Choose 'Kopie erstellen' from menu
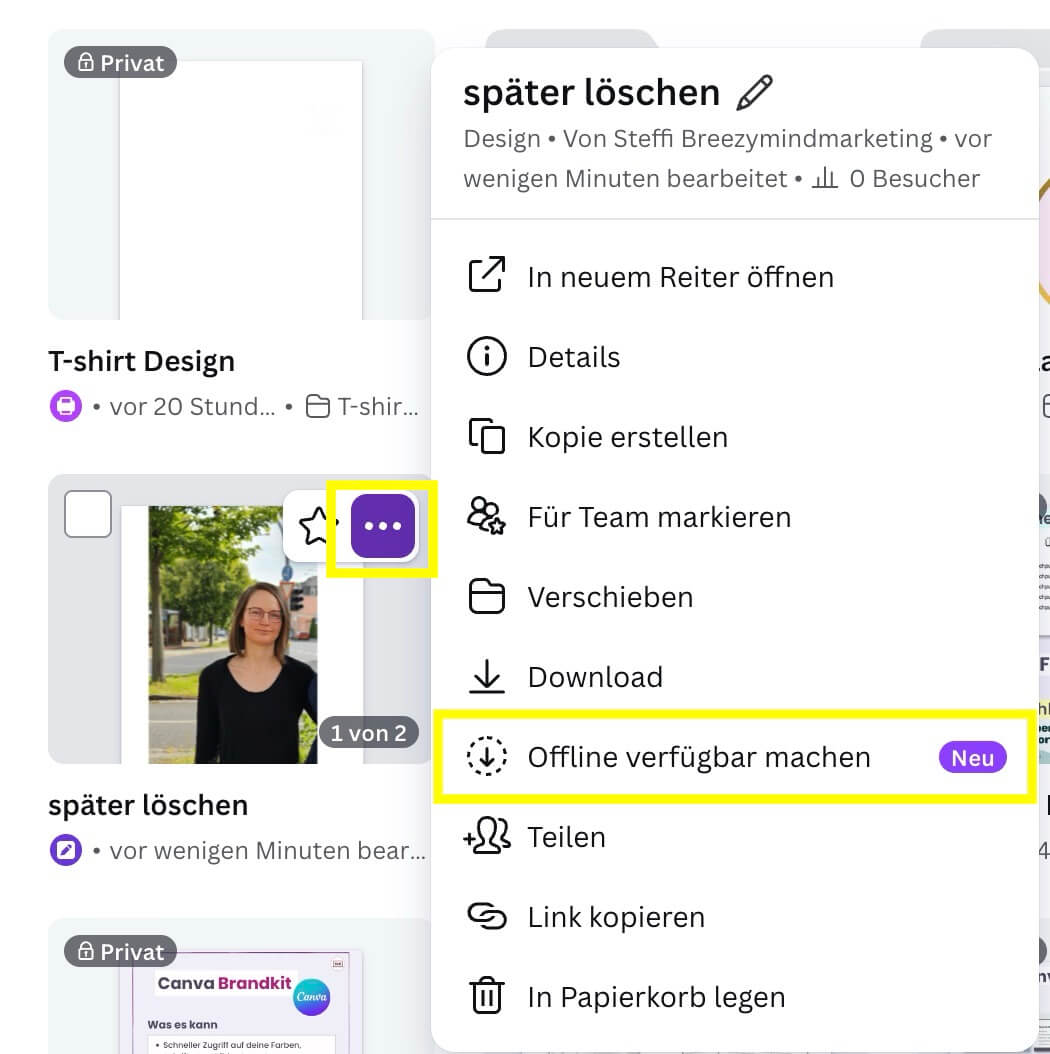Screen dimensions: 1050x1054 click(627, 437)
